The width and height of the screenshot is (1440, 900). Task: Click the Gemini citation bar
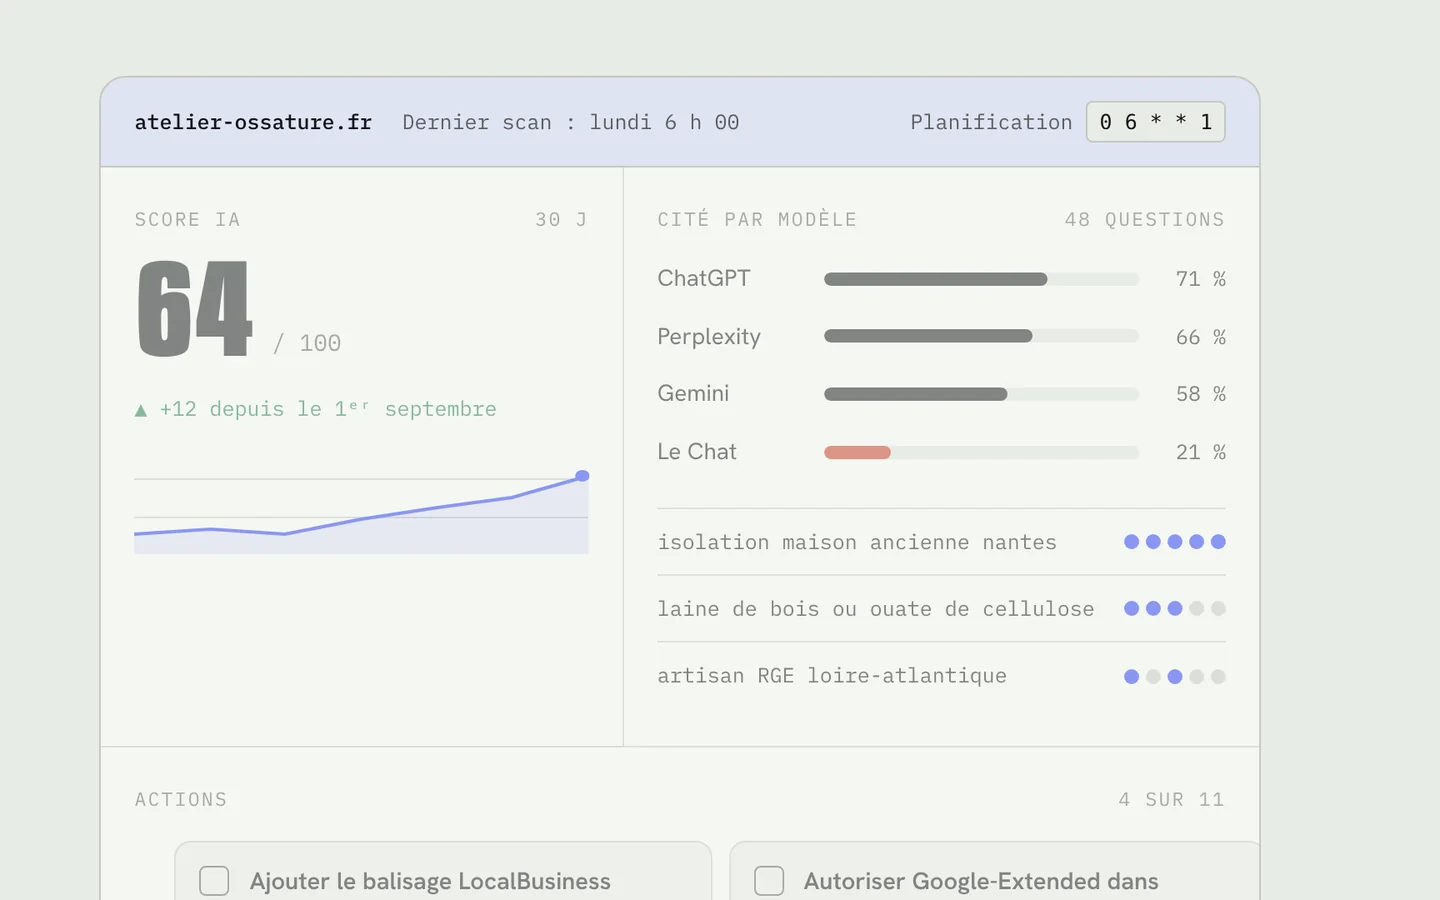click(981, 394)
